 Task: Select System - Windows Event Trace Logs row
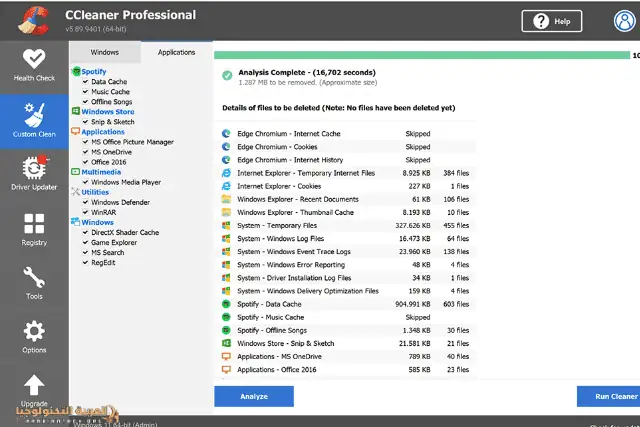(345, 251)
